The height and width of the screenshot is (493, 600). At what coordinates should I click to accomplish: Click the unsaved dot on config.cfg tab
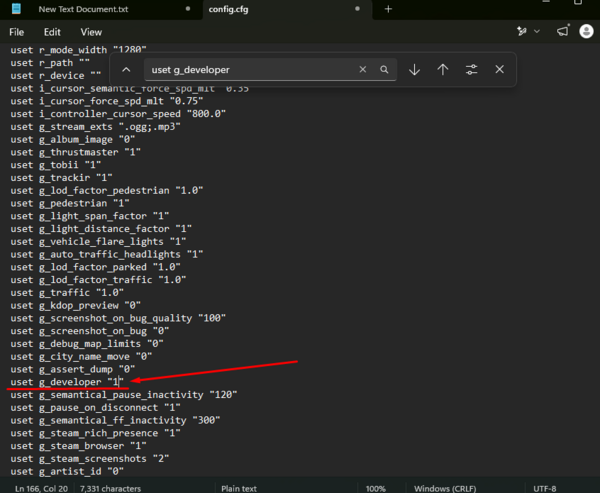point(357,8)
